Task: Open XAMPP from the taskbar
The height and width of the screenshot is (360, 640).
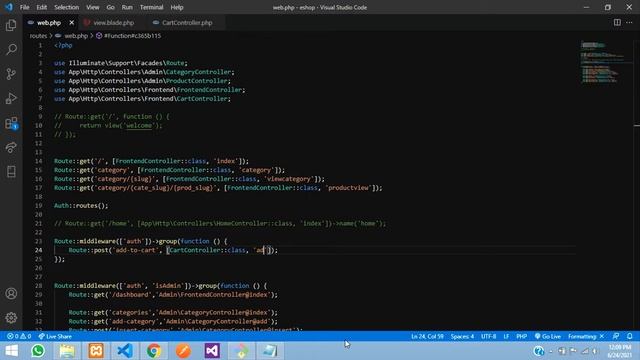Action: tap(96, 351)
